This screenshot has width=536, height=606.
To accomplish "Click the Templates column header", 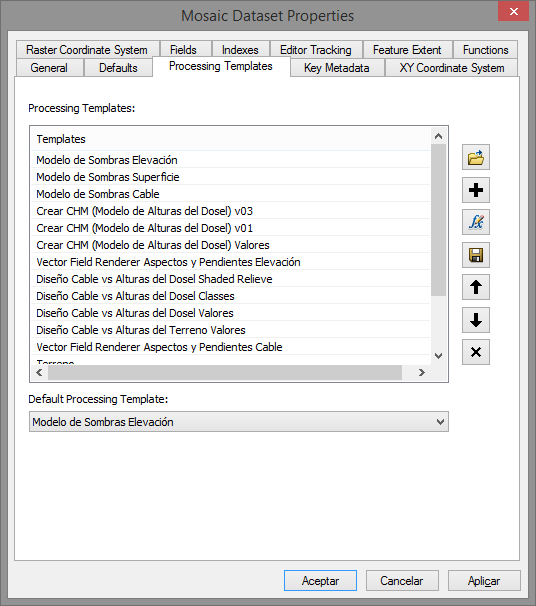I will [x=231, y=139].
